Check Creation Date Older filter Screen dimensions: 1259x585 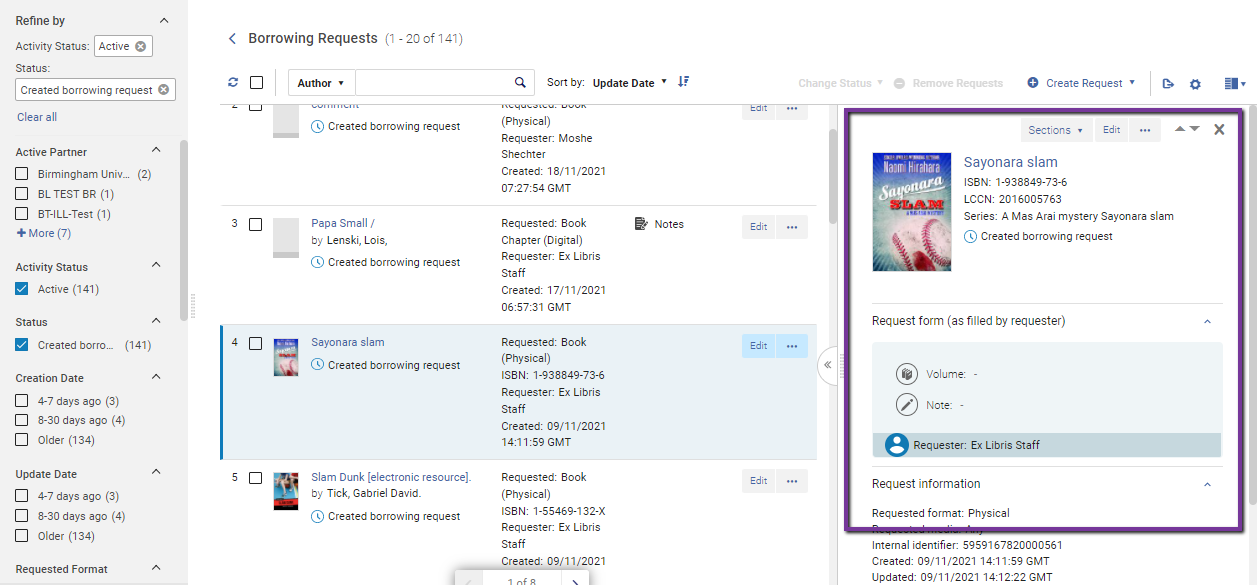point(22,440)
